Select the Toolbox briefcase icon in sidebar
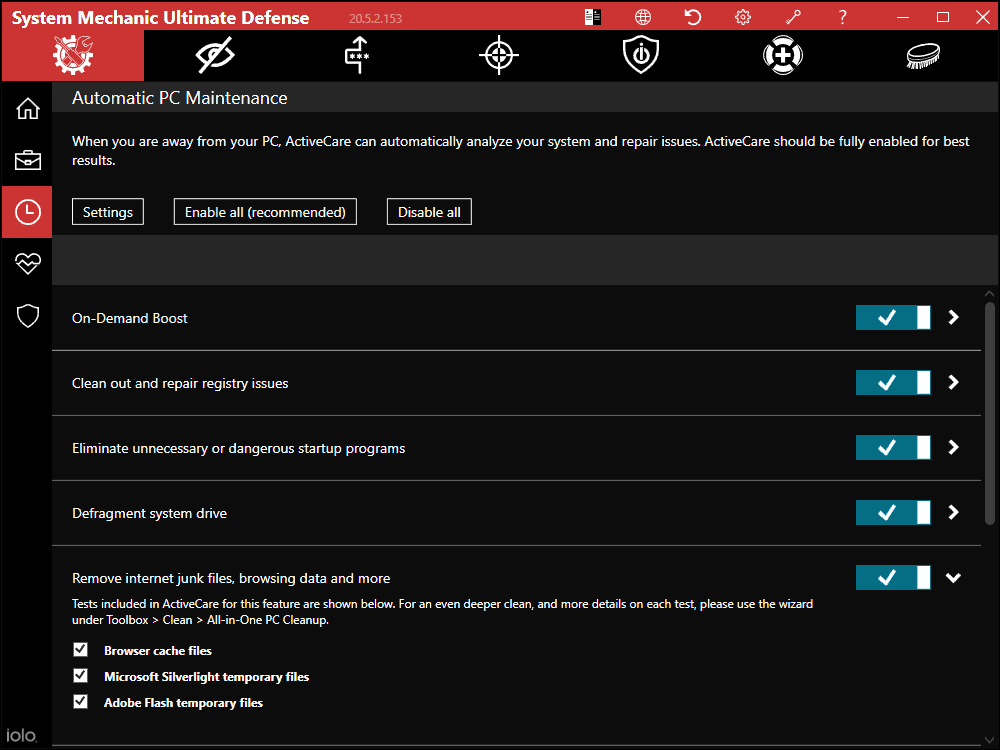 tap(27, 159)
